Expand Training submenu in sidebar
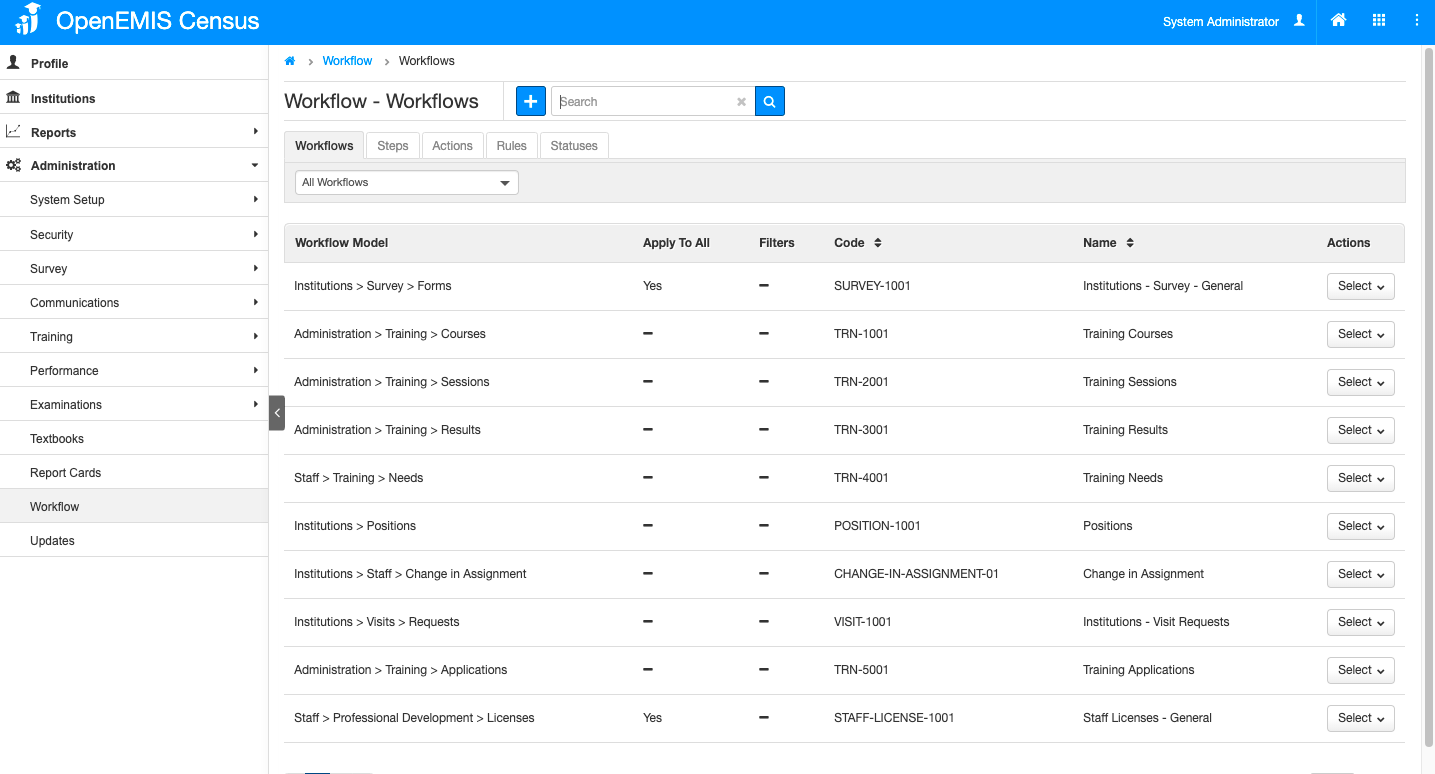1435x774 pixels. 255,336
